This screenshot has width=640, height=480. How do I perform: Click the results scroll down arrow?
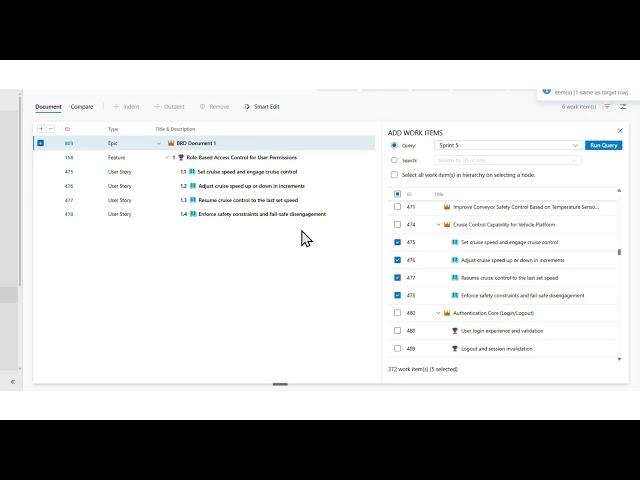tap(619, 359)
